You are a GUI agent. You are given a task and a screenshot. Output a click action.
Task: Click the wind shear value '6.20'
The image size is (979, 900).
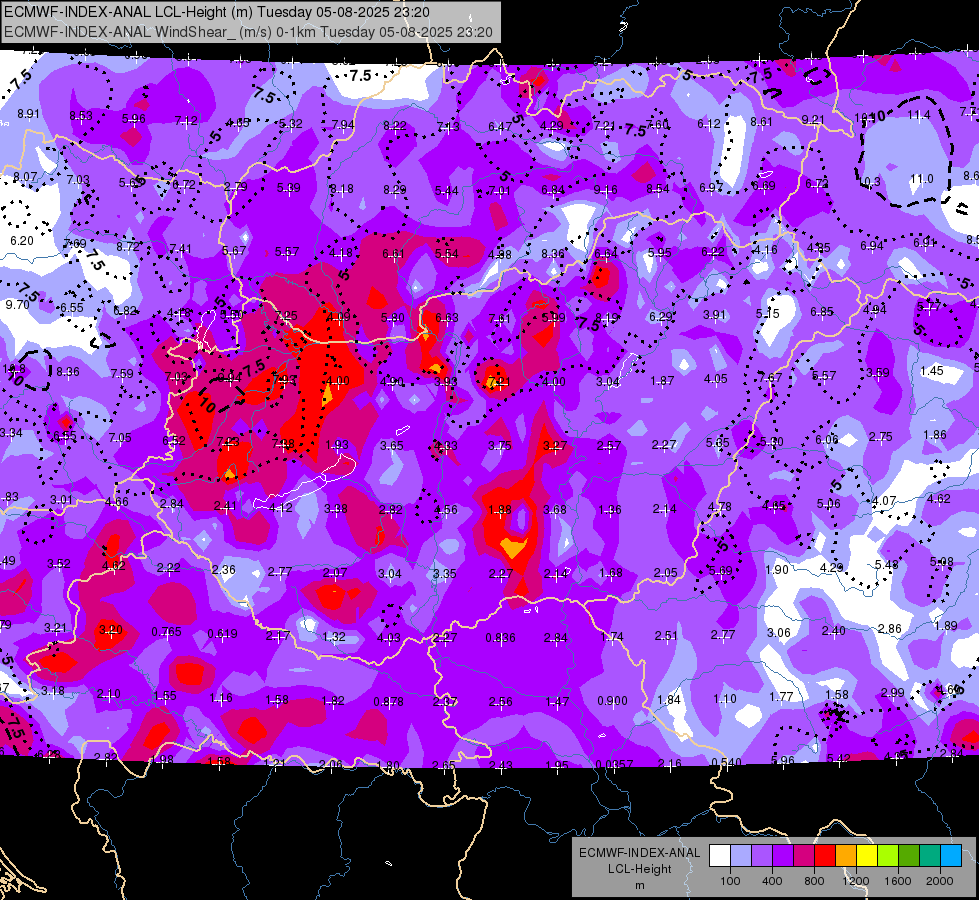(x=22, y=240)
